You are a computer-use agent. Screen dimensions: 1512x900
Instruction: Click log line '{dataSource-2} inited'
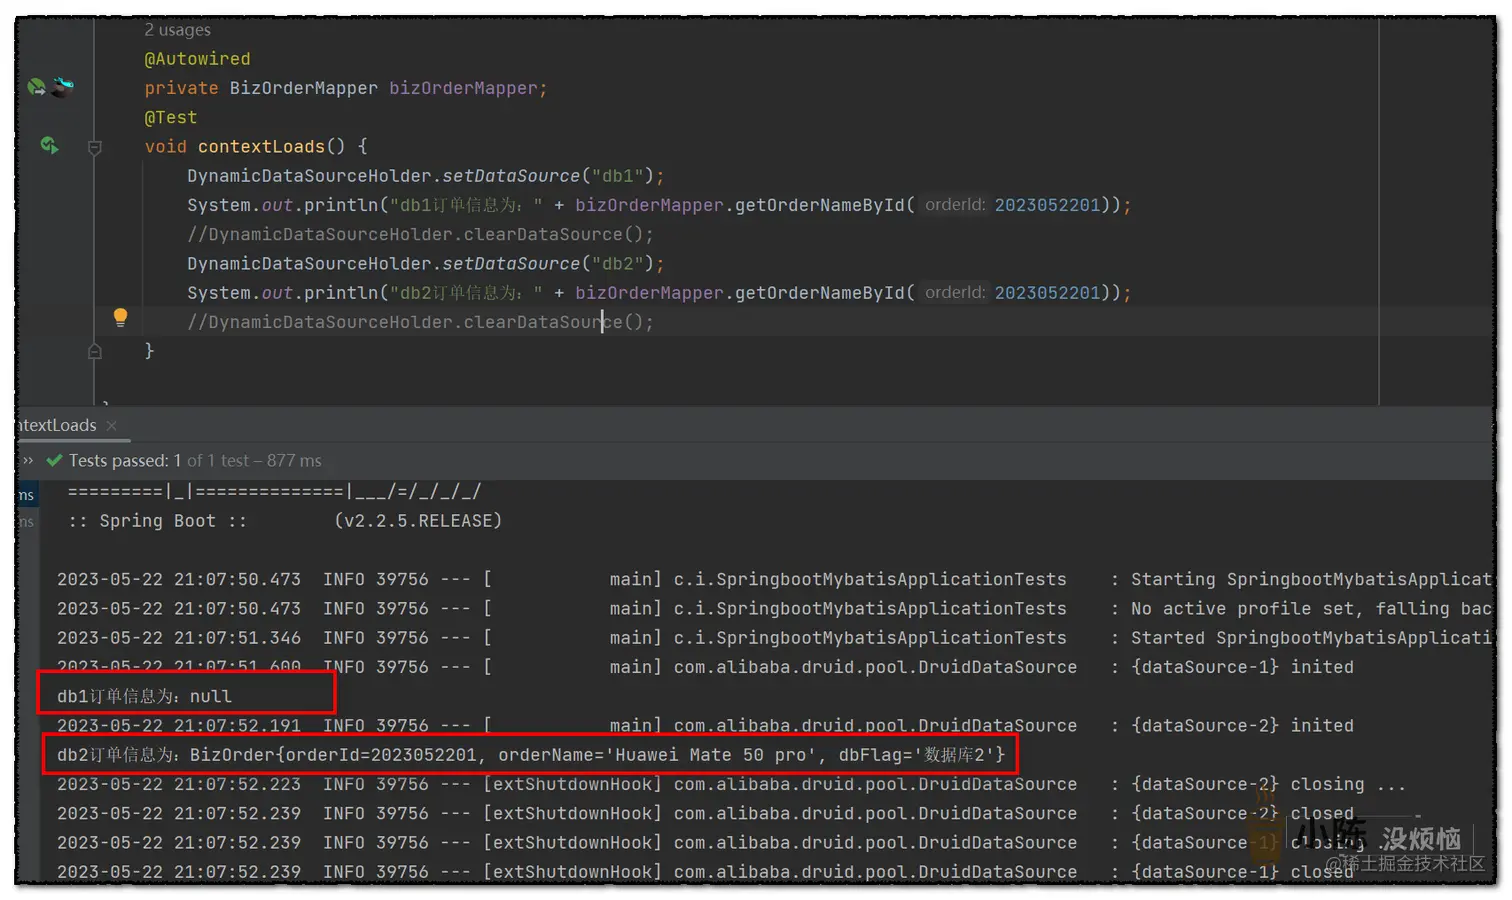coord(705,725)
